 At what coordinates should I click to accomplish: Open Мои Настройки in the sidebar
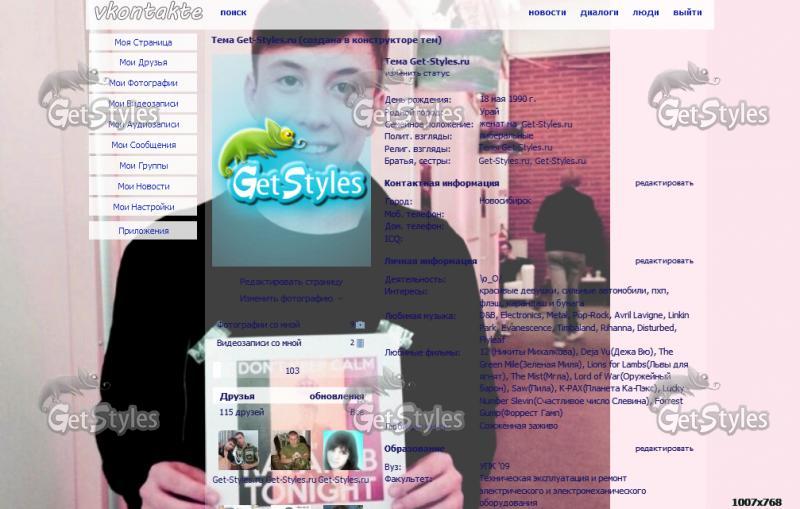(x=143, y=207)
